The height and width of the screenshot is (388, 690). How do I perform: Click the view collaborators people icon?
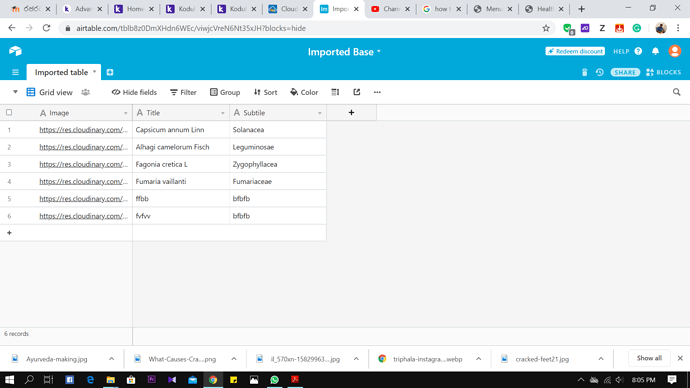pos(85,92)
